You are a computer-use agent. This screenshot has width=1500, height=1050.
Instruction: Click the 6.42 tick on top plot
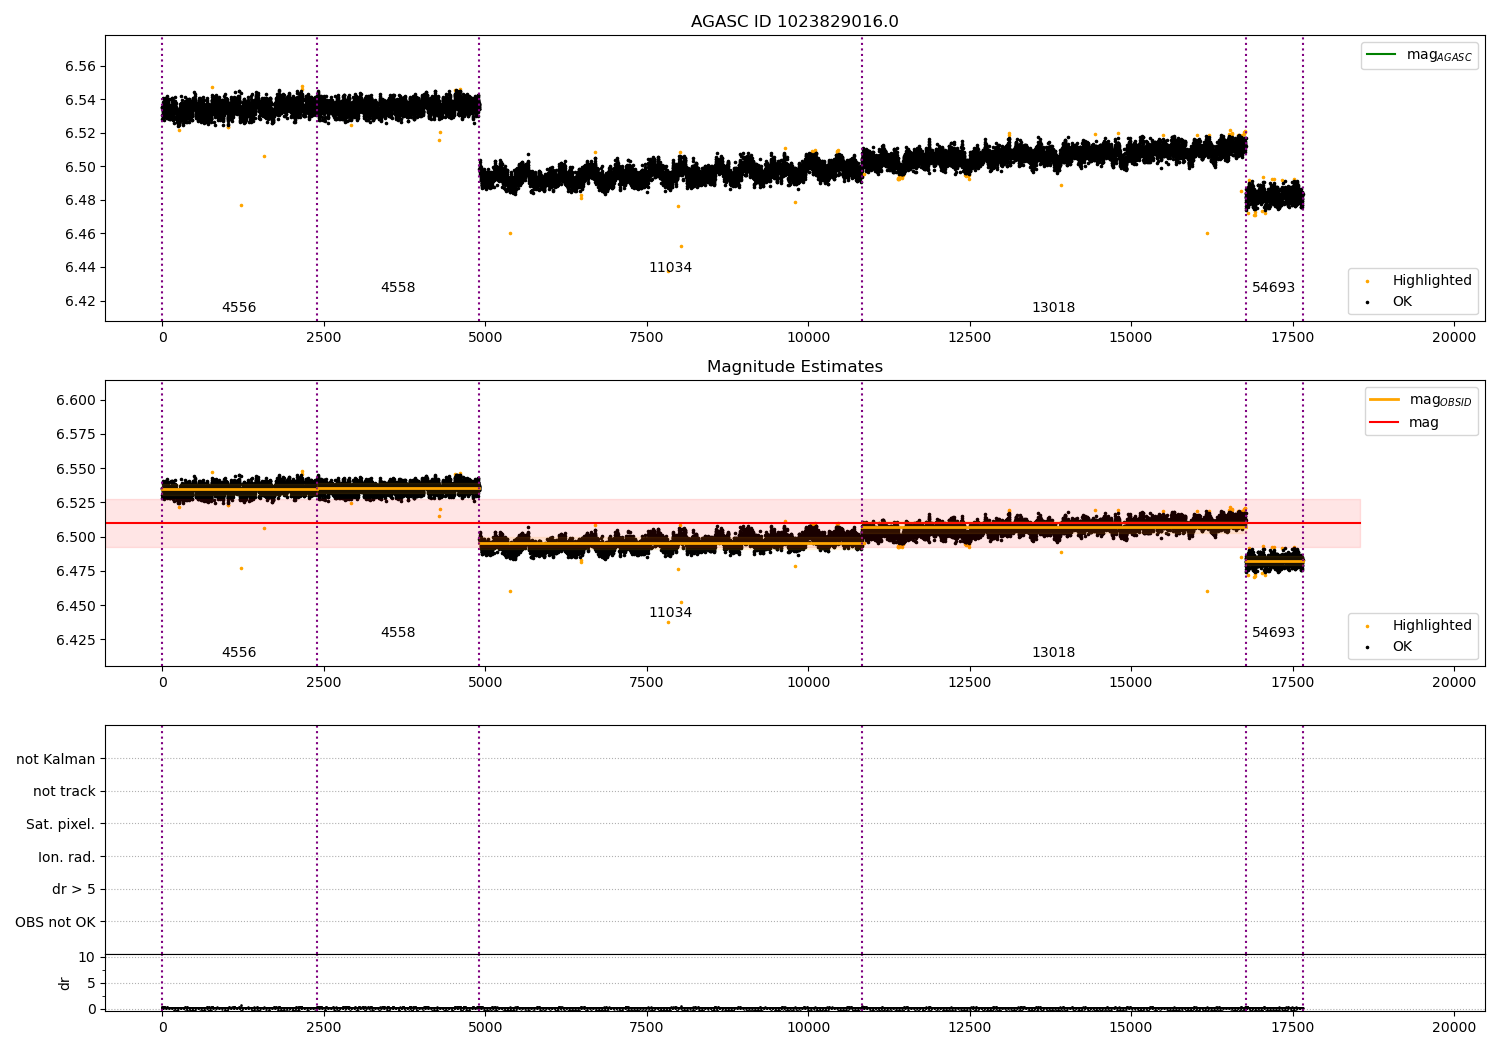(80, 301)
